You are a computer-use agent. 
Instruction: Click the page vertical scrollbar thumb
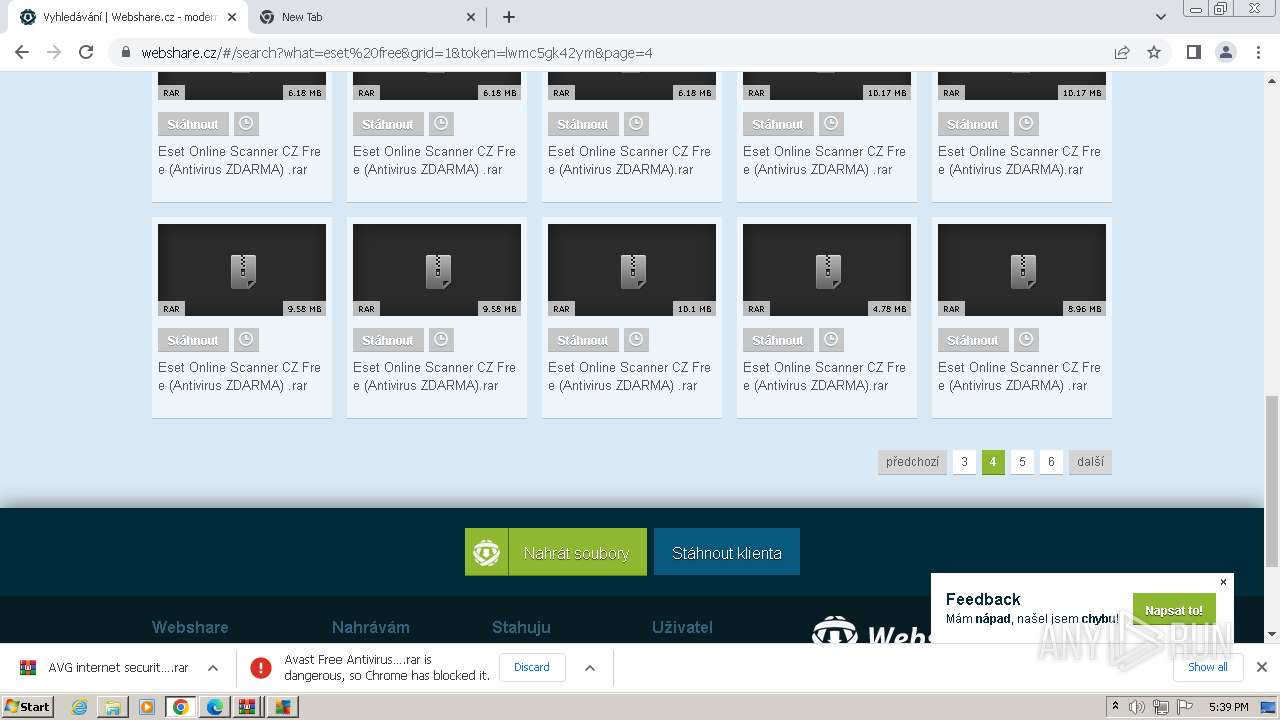pos(1272,480)
